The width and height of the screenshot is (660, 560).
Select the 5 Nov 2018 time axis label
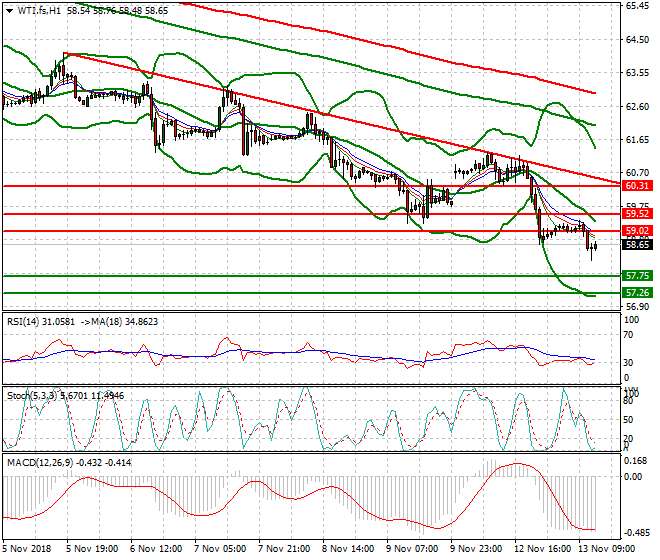coord(27,549)
